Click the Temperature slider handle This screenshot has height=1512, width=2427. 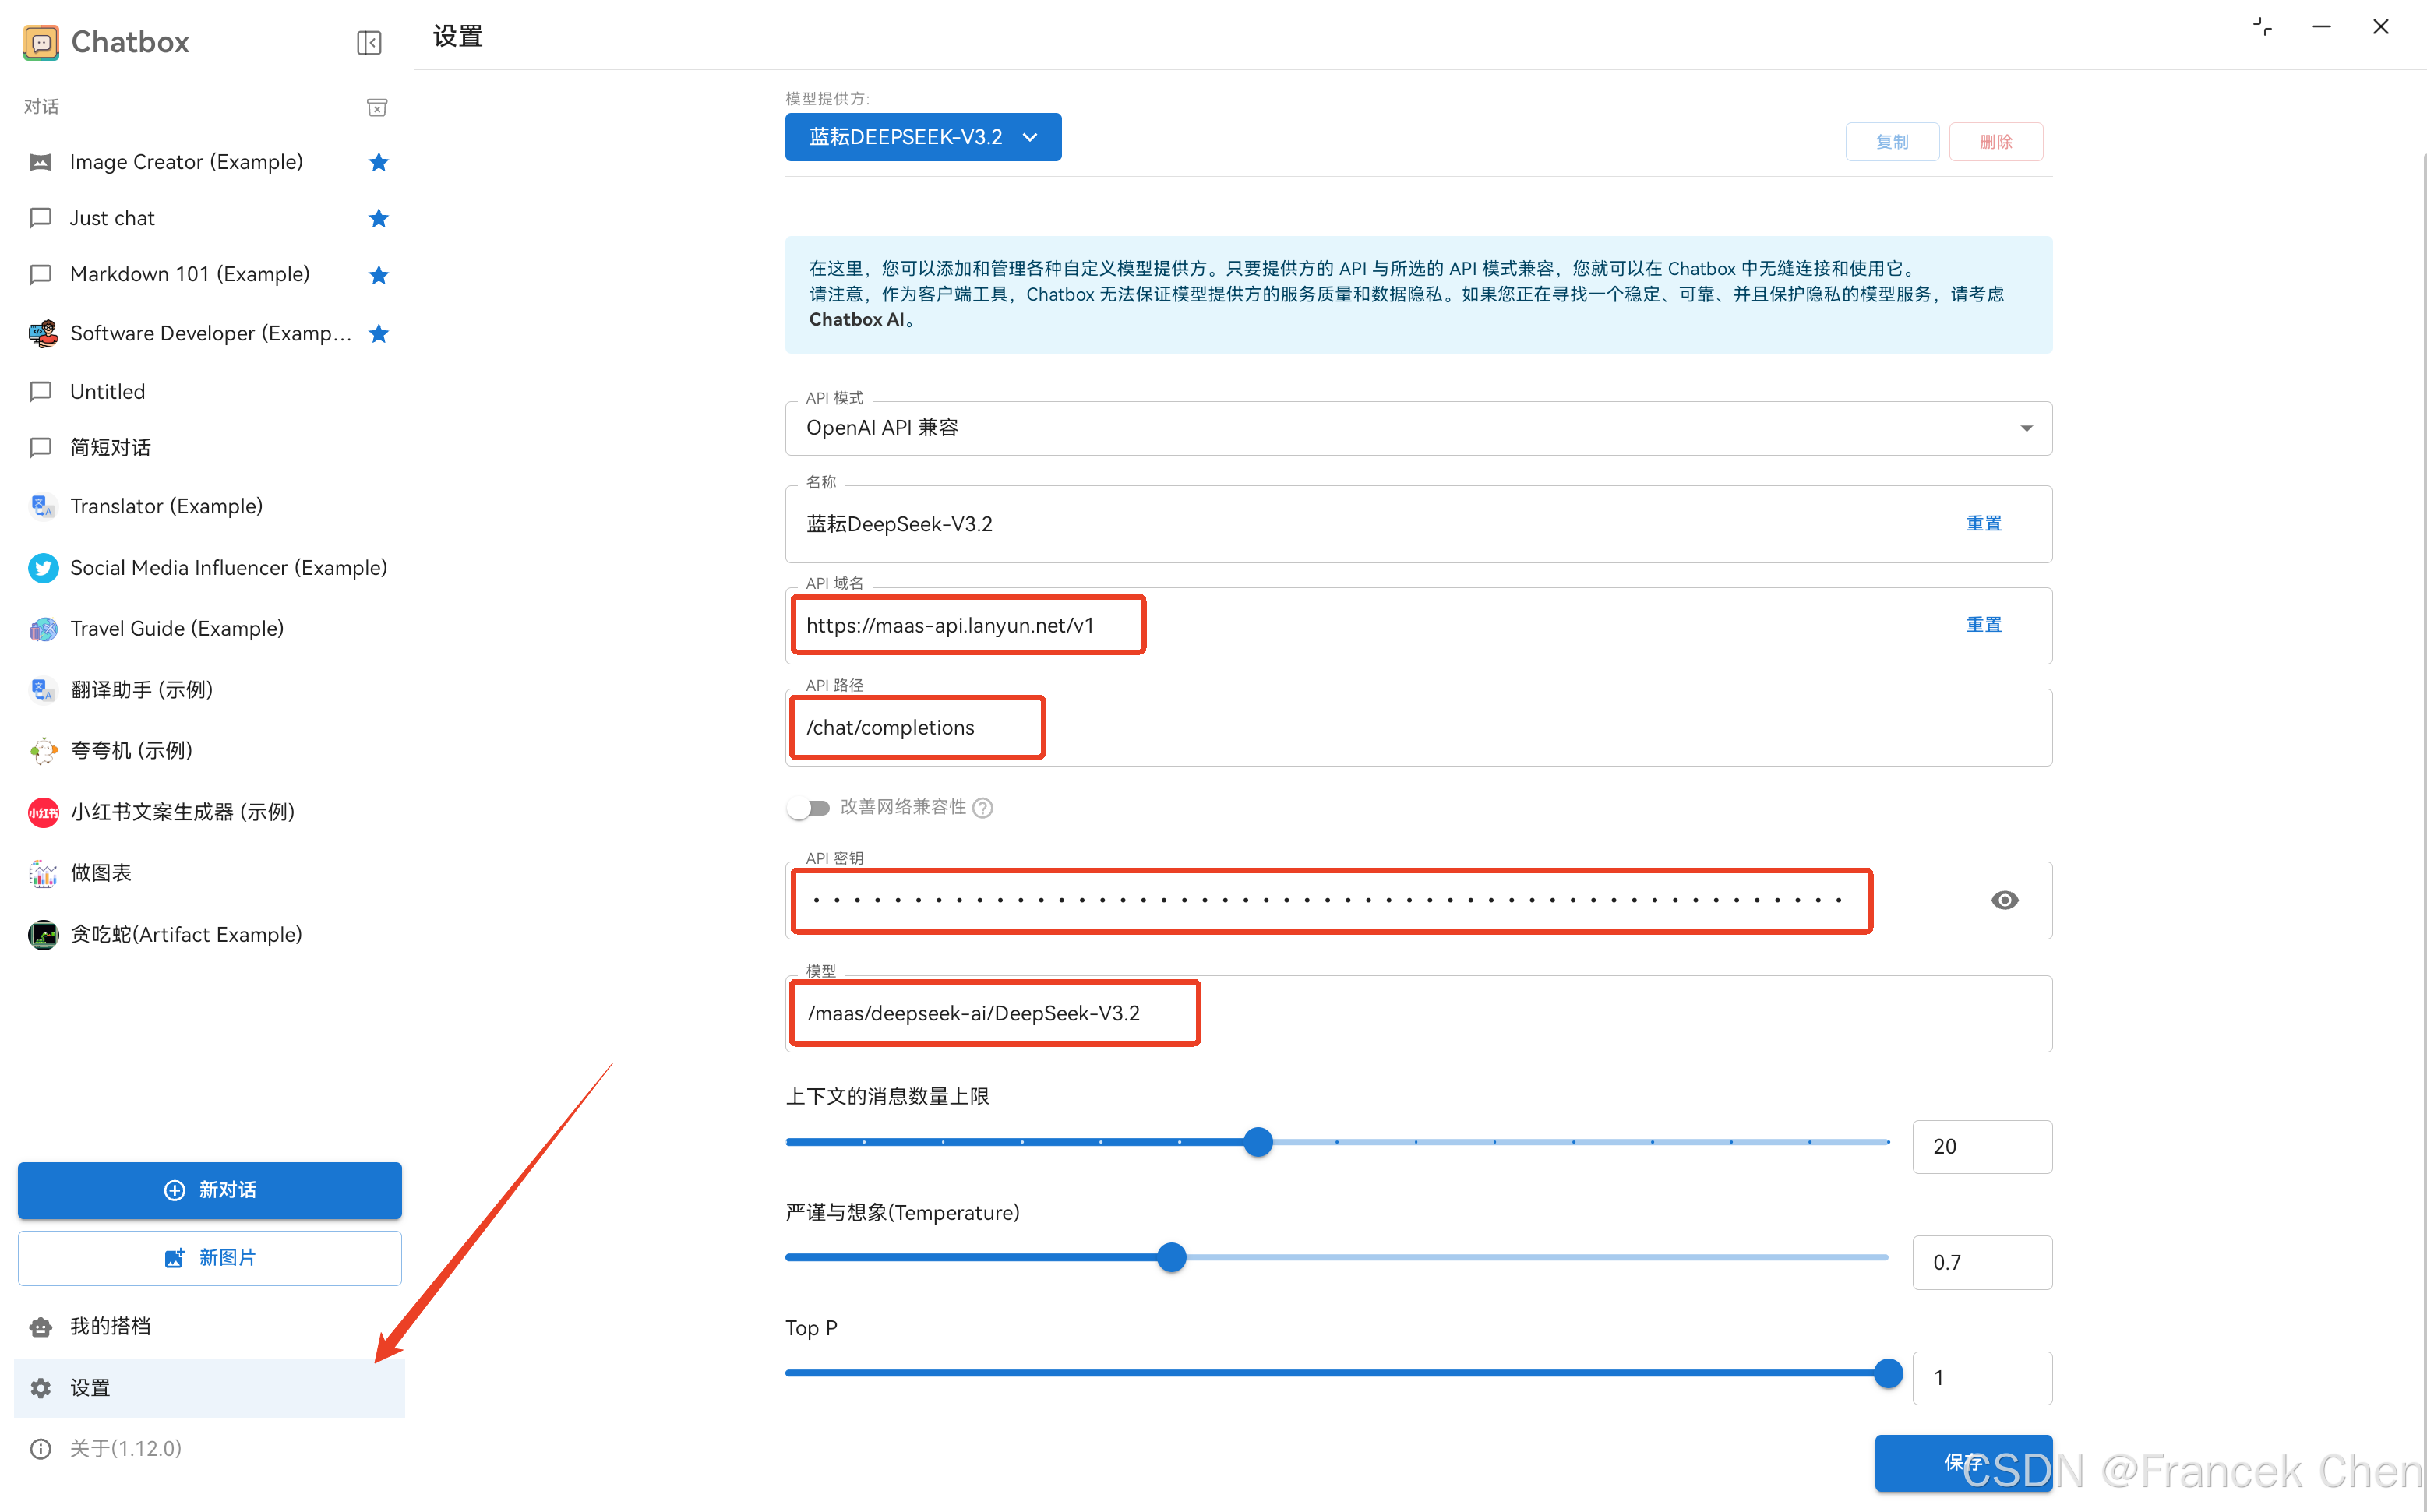(1171, 1257)
